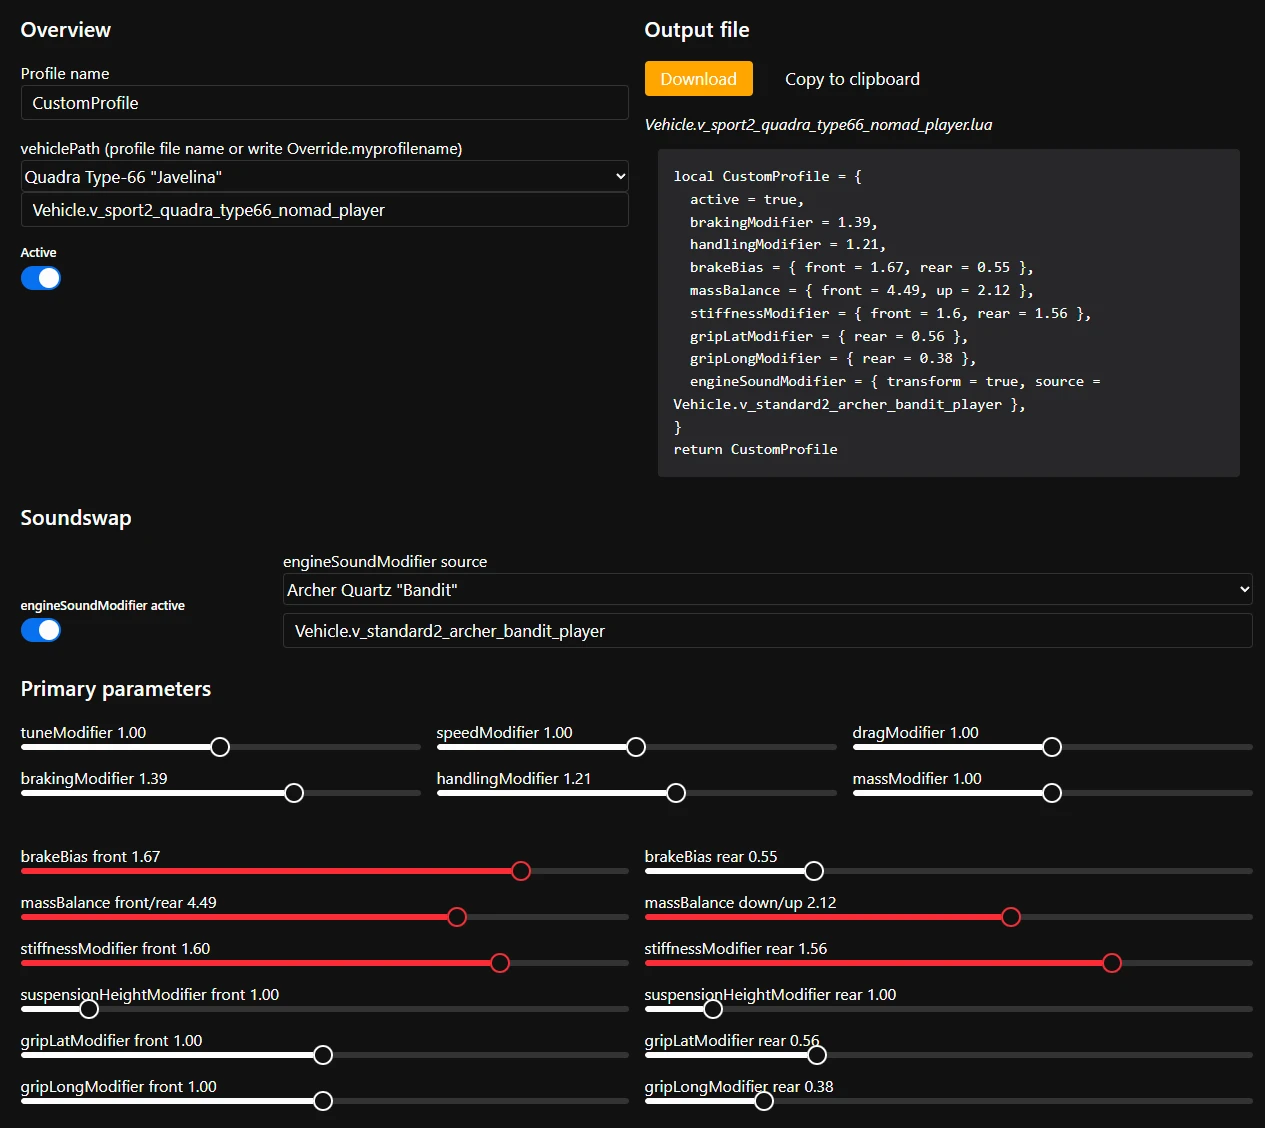Click the massBalance down/up slider handle
Image resolution: width=1265 pixels, height=1128 pixels.
coord(1011,917)
